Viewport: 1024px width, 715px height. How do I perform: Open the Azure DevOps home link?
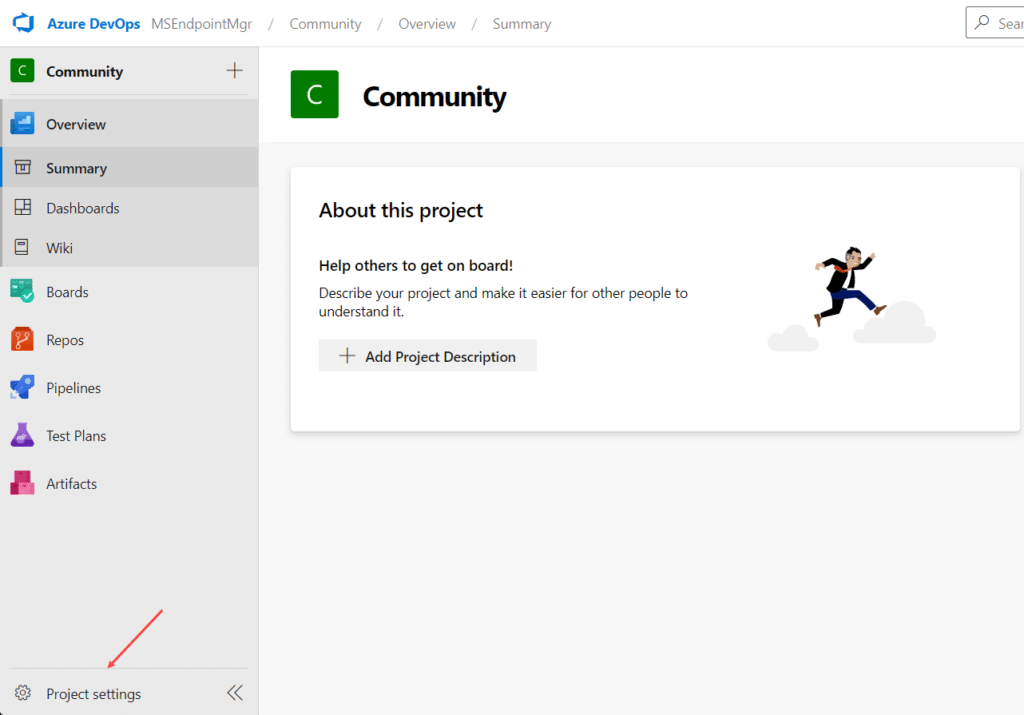click(93, 24)
